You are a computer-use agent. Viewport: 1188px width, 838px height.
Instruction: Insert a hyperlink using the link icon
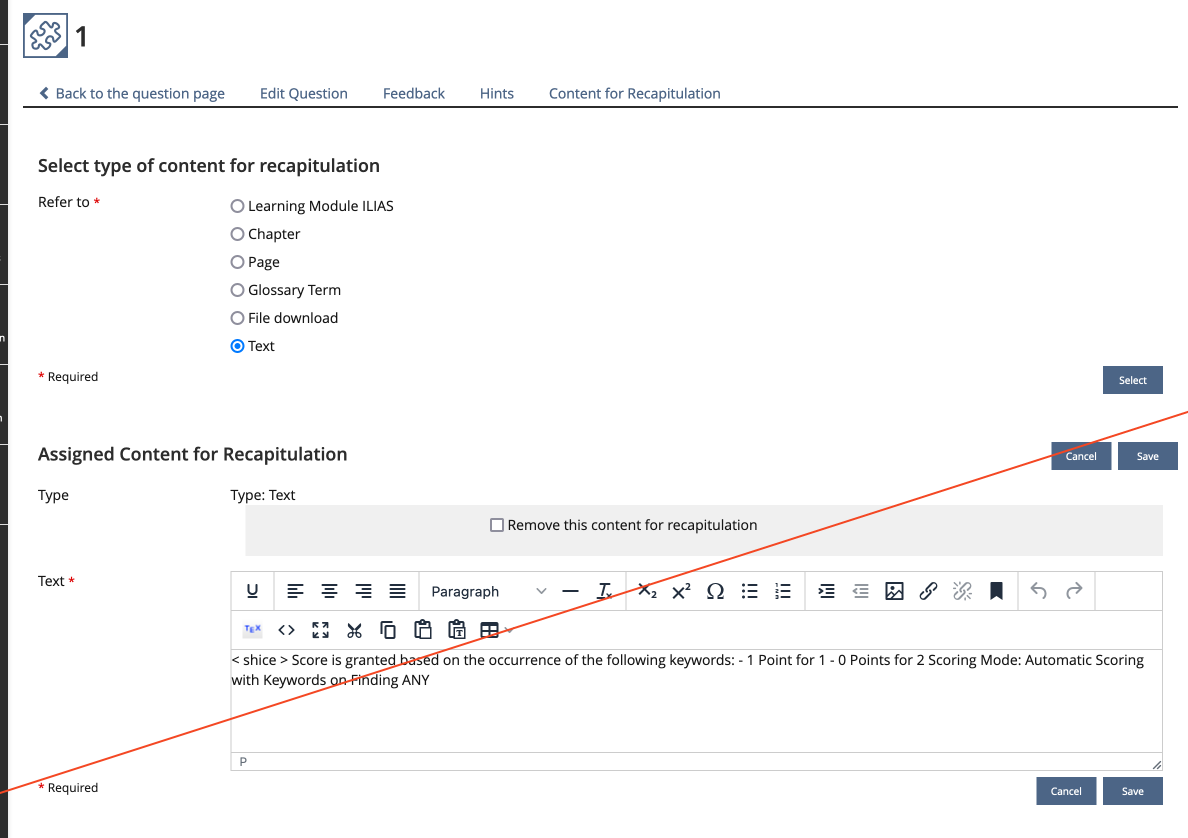(x=928, y=591)
